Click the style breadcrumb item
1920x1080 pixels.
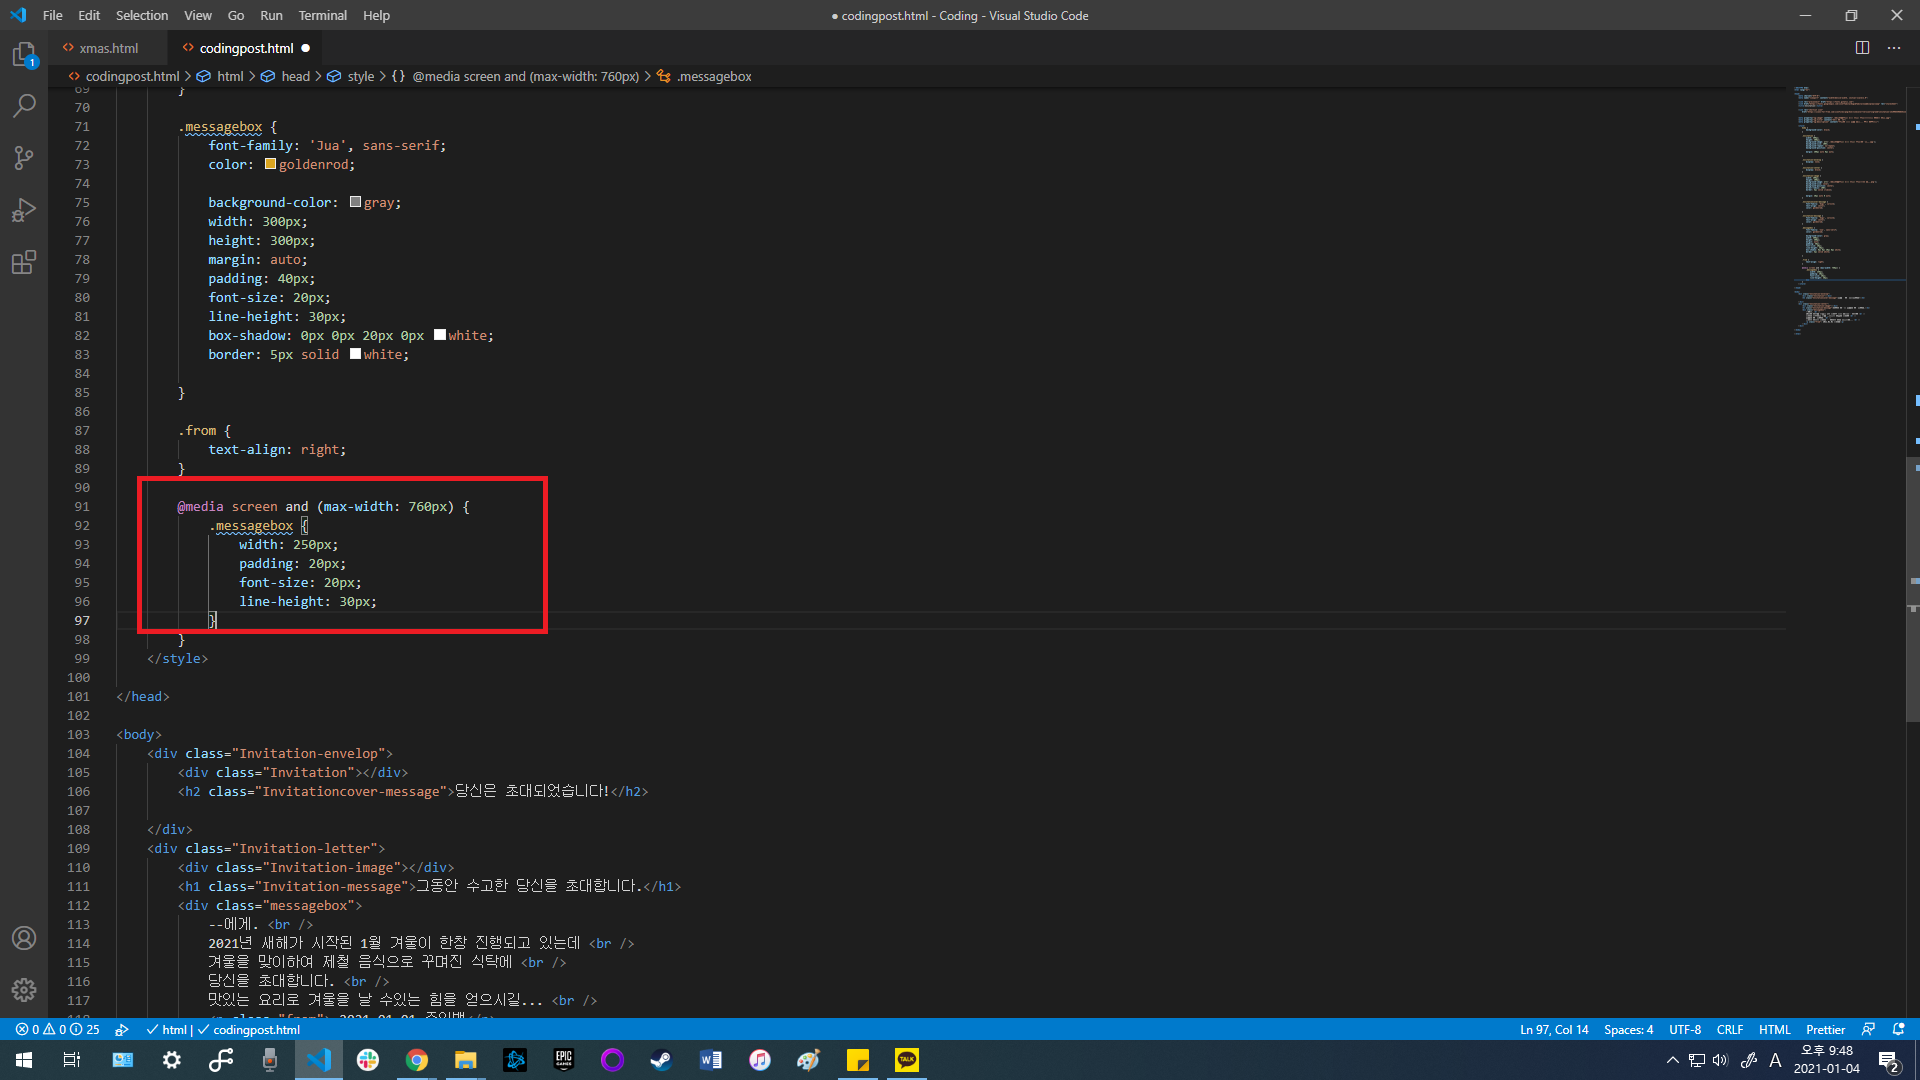point(360,76)
